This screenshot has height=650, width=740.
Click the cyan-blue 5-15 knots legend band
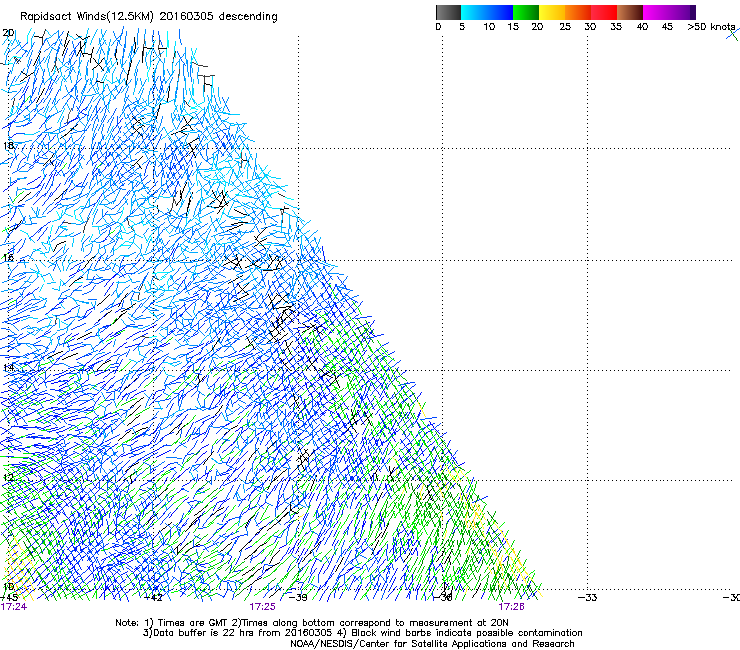click(x=487, y=12)
